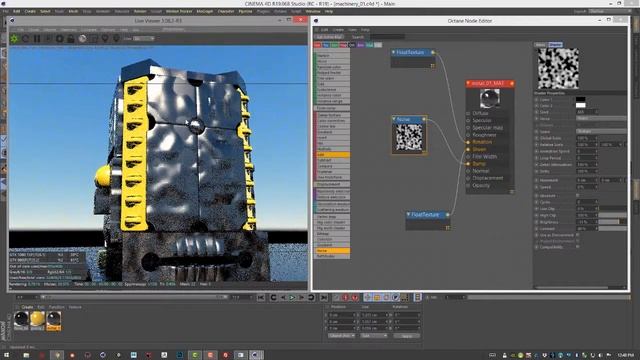Open File Explorer from the taskbar
Image resolution: width=640 pixels, height=360 pixels.
[x=26, y=355]
